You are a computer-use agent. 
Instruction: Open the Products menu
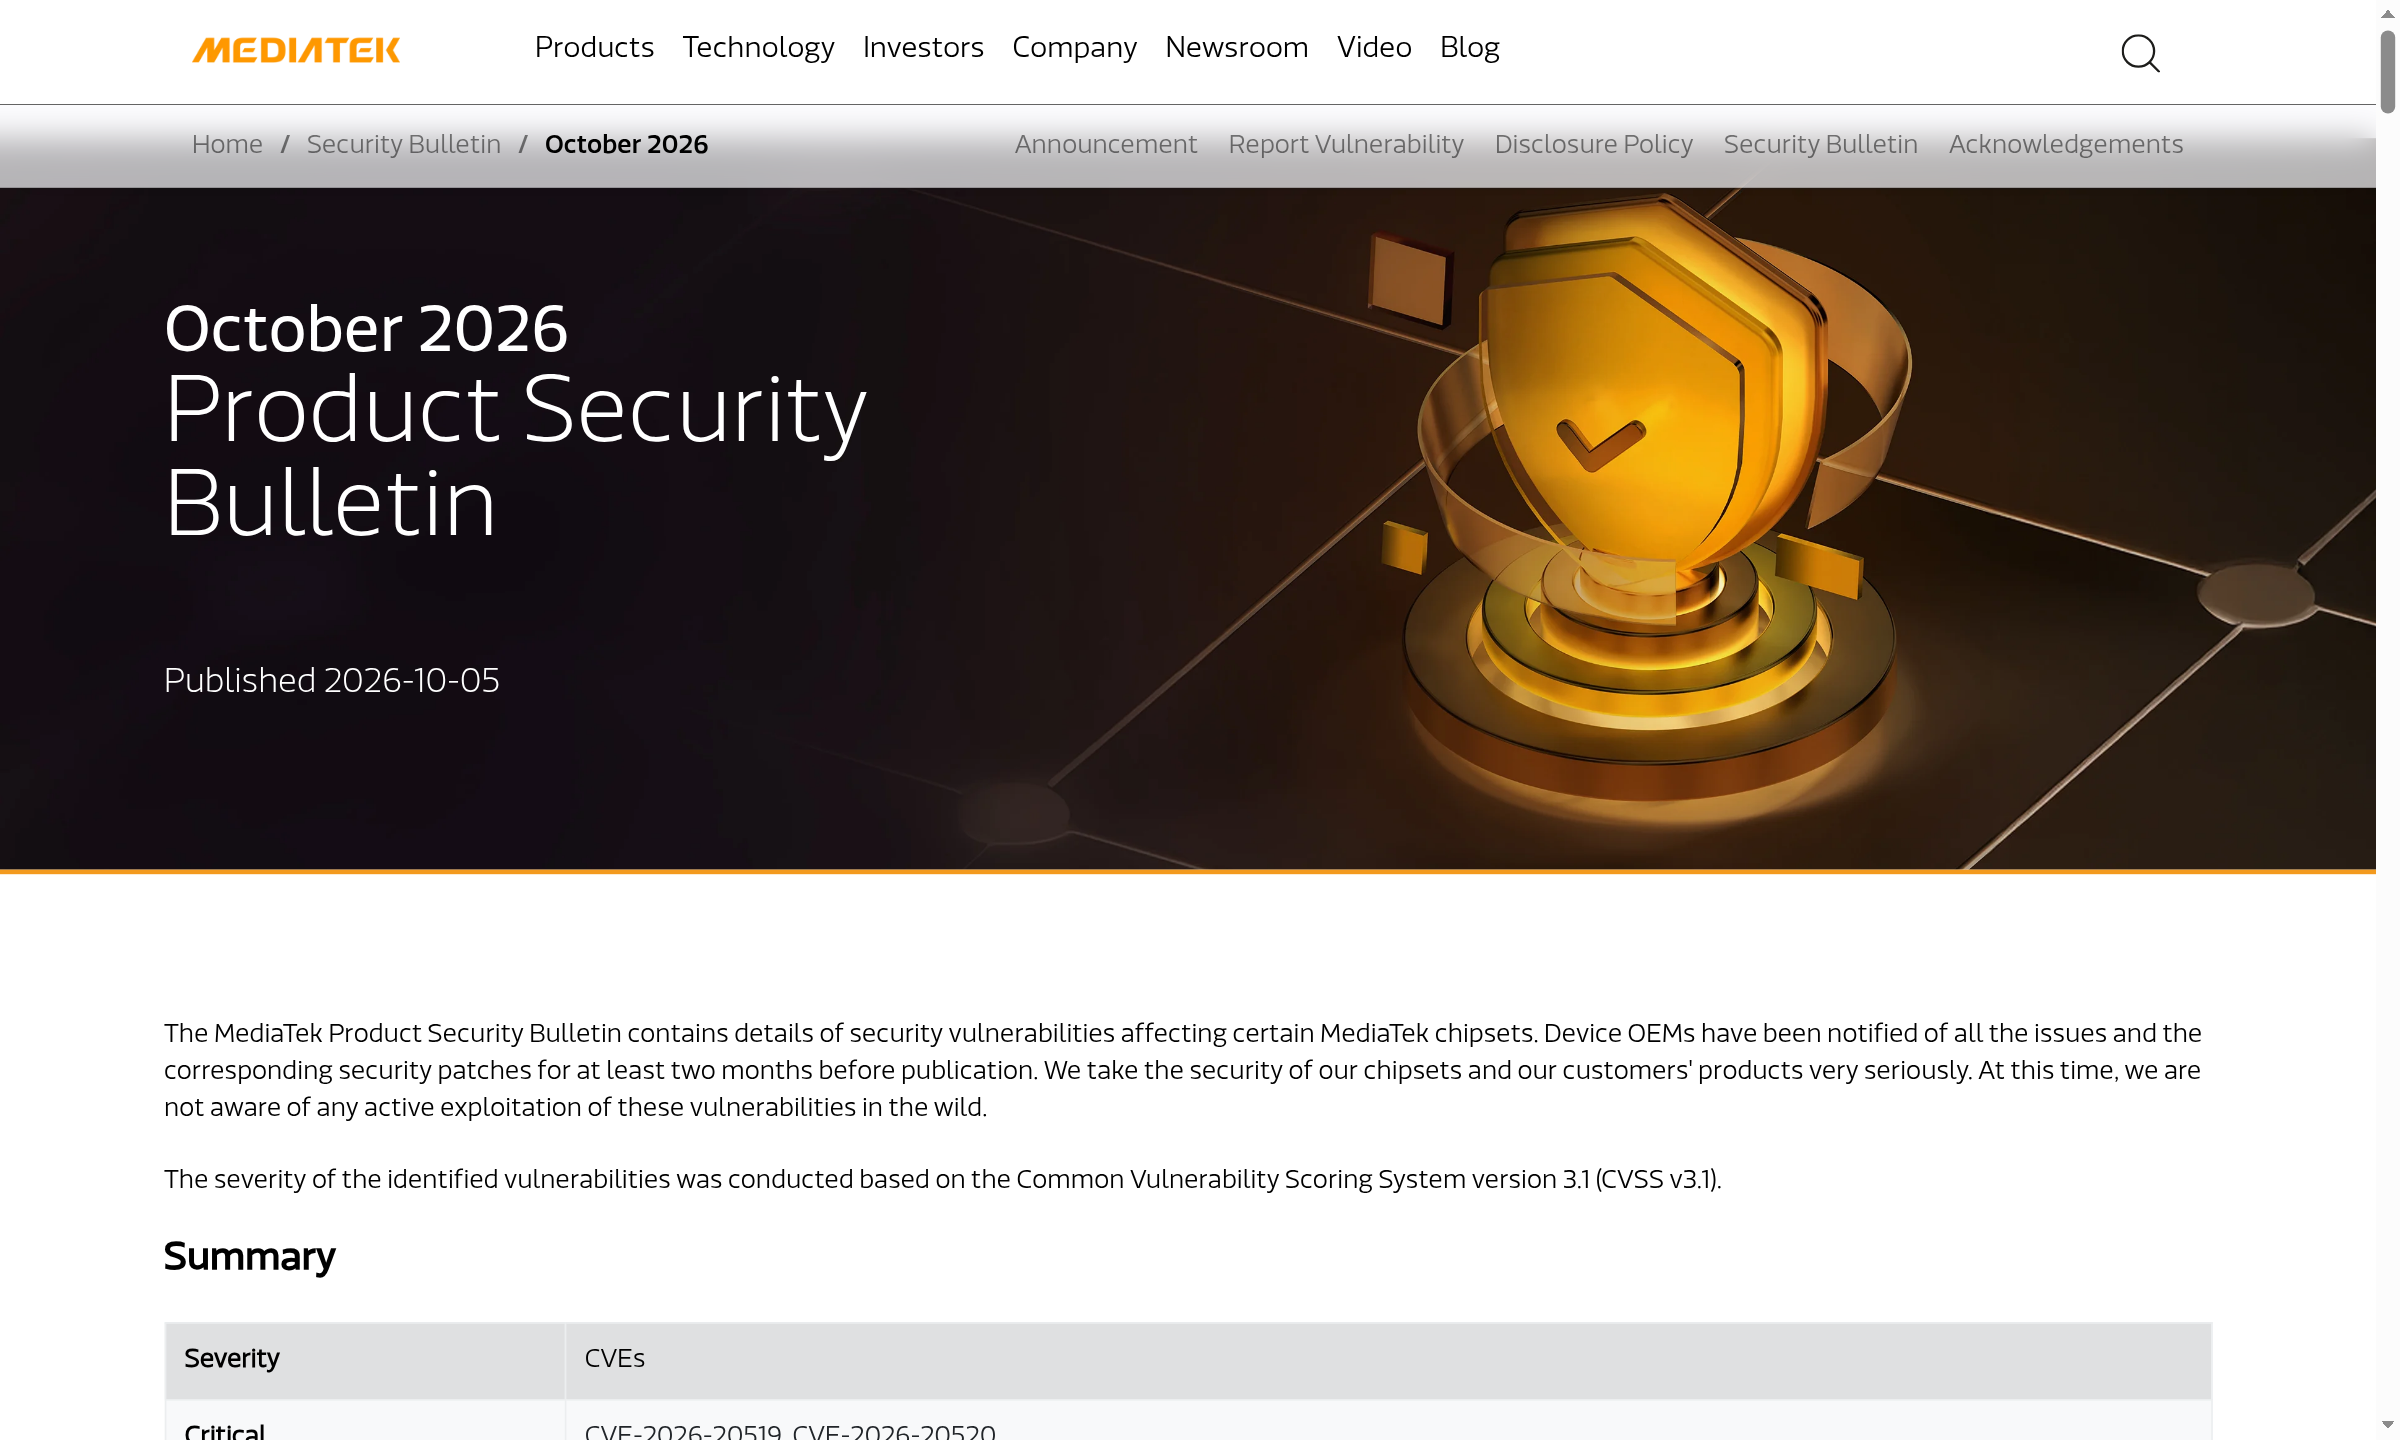(594, 47)
